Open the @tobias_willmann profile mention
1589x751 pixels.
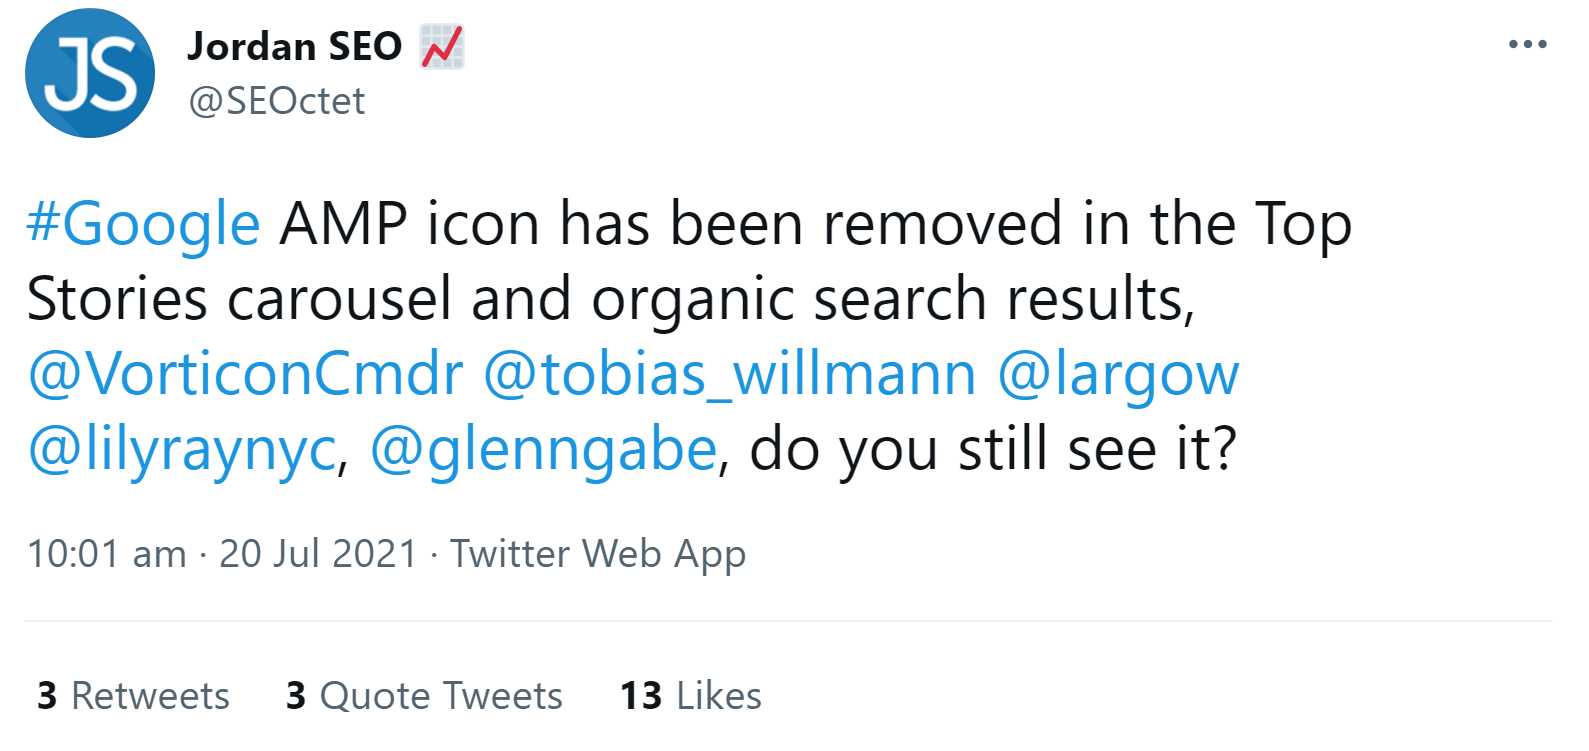(729, 374)
